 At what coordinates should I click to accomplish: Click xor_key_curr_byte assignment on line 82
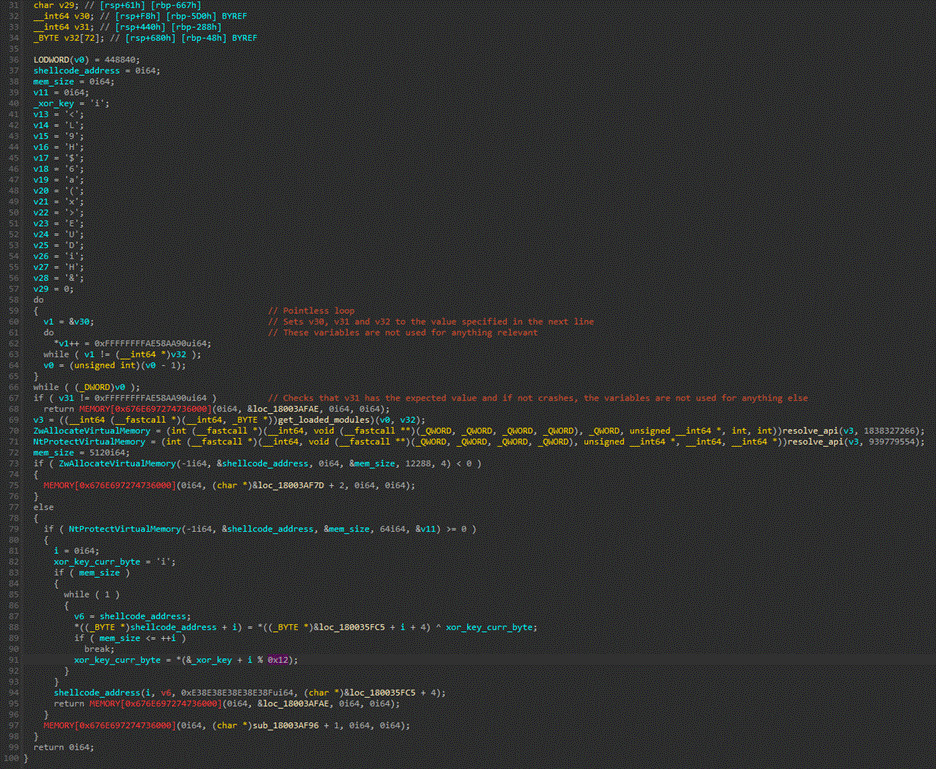tap(115, 562)
